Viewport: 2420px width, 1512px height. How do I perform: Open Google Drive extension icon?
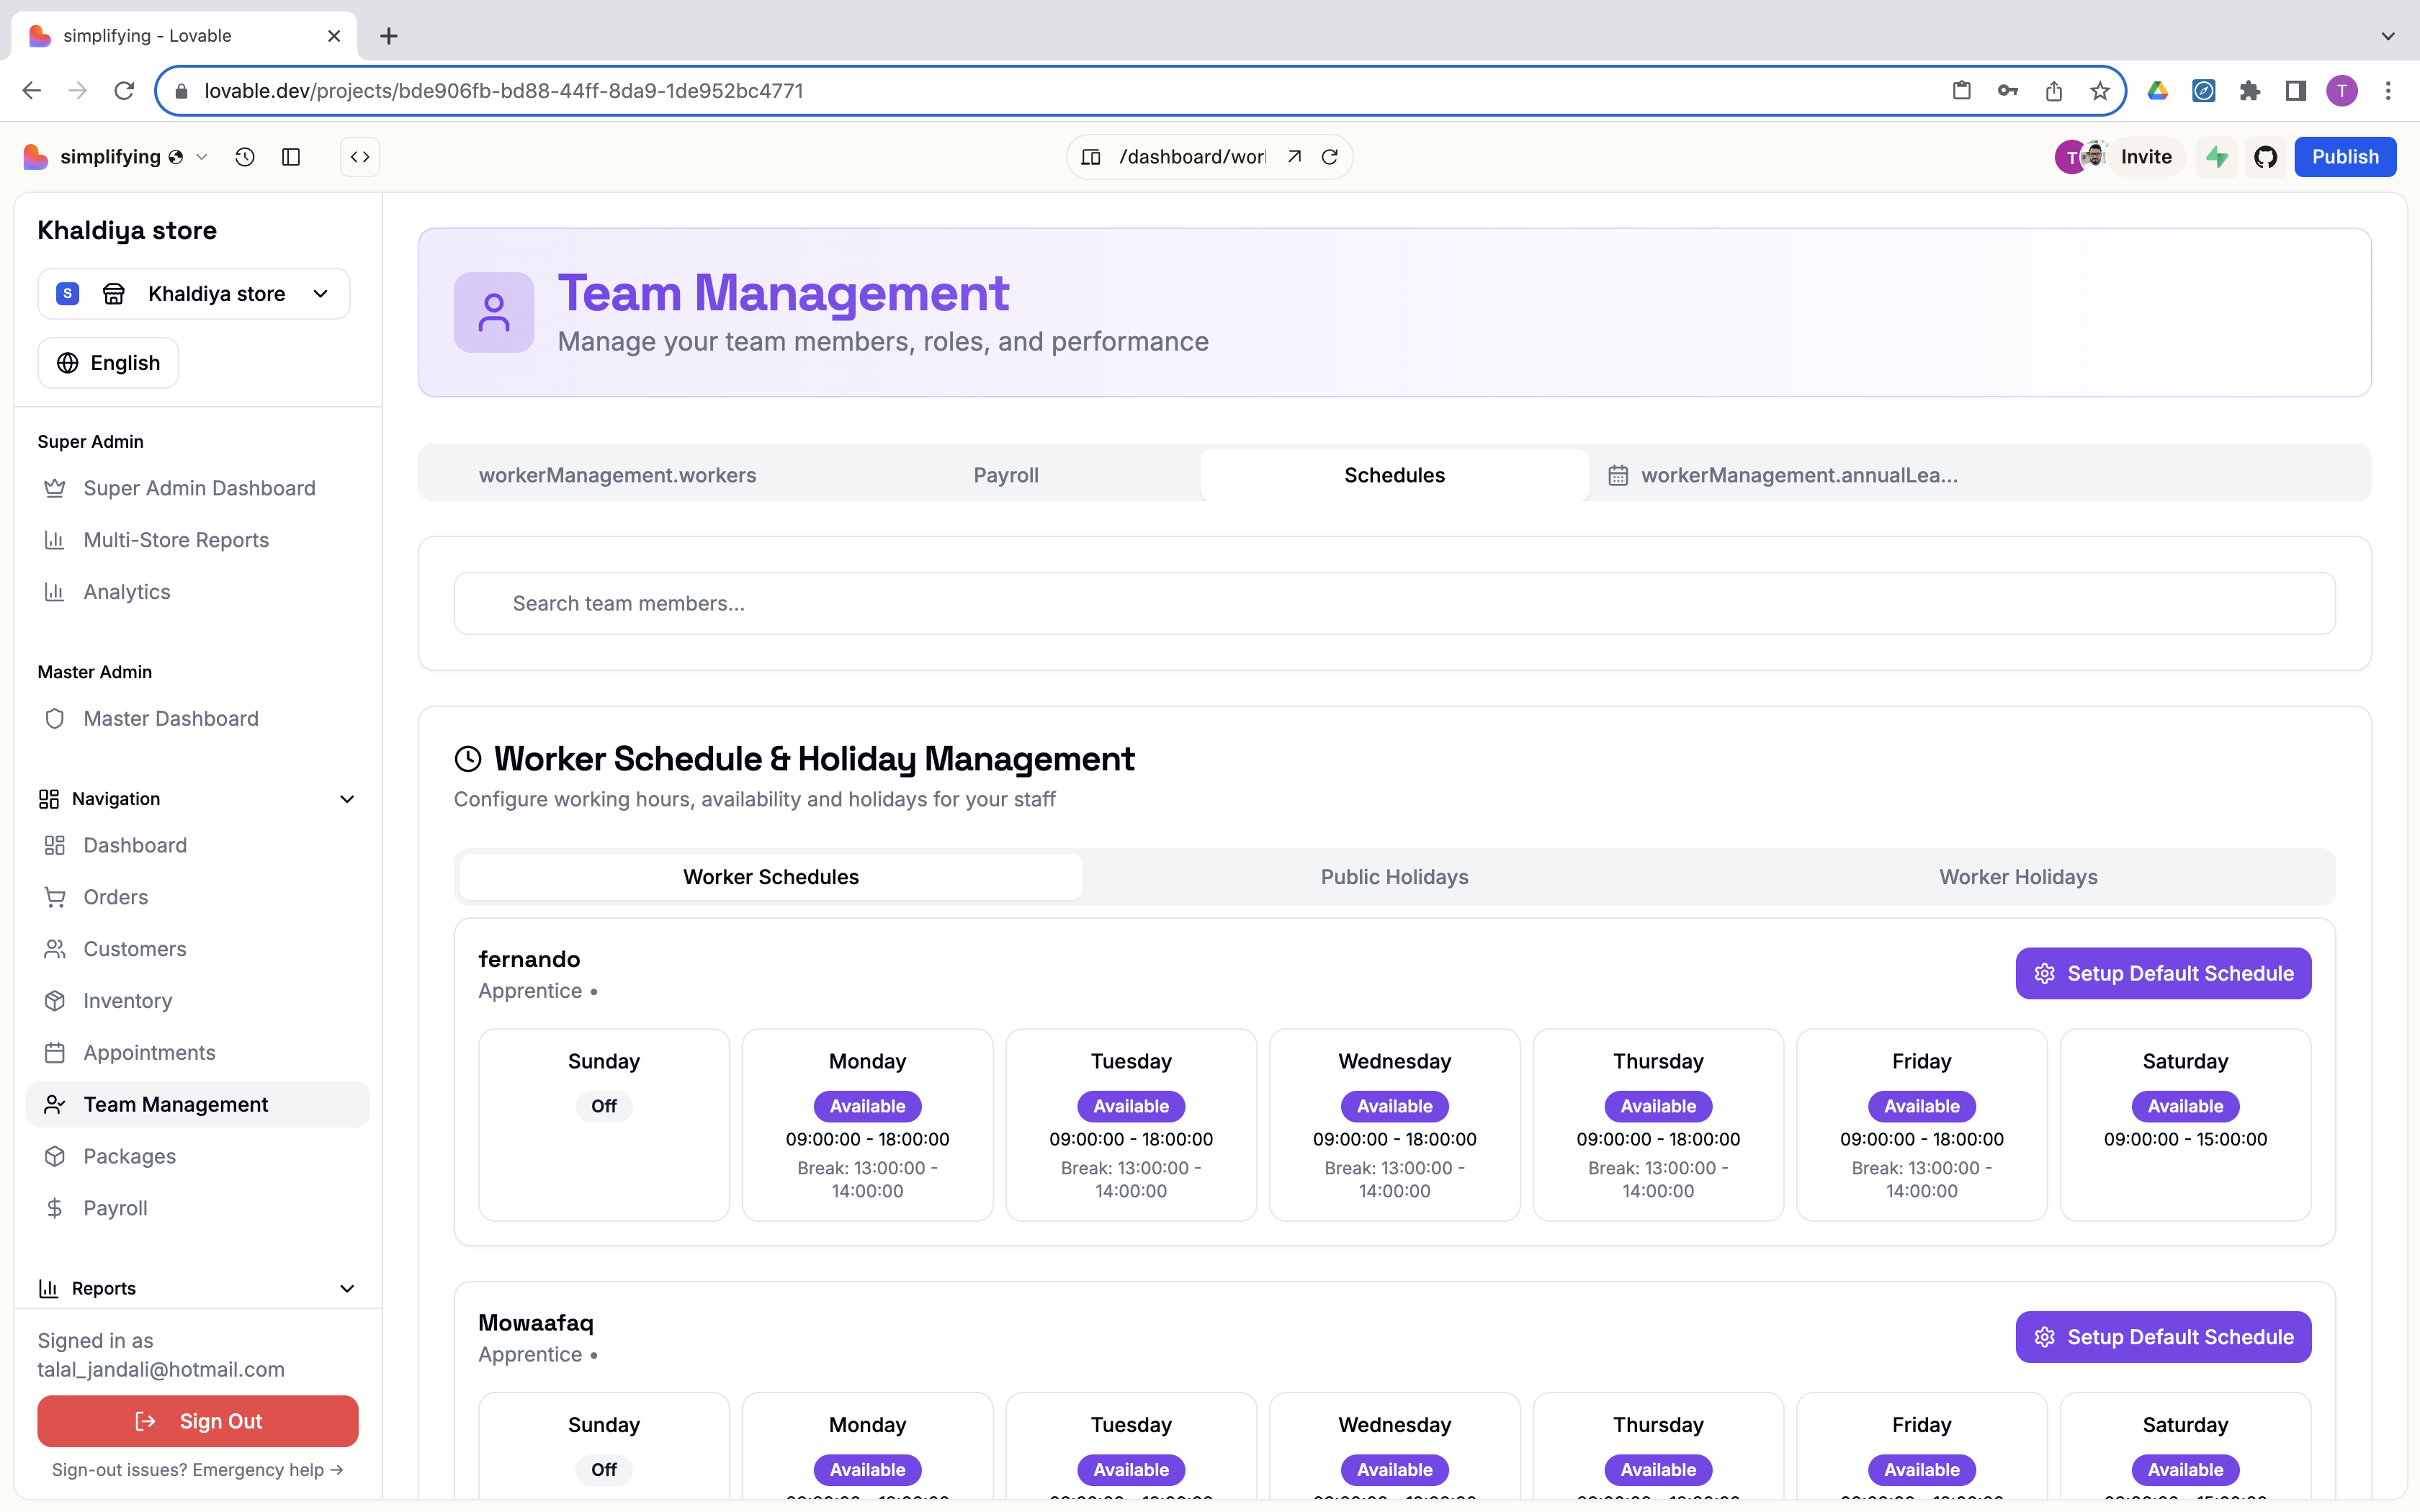tap(2158, 91)
